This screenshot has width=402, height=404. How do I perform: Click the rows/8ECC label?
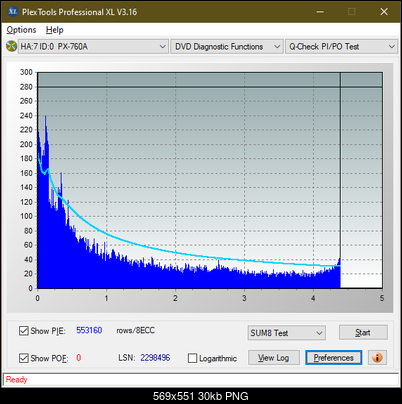tap(135, 330)
